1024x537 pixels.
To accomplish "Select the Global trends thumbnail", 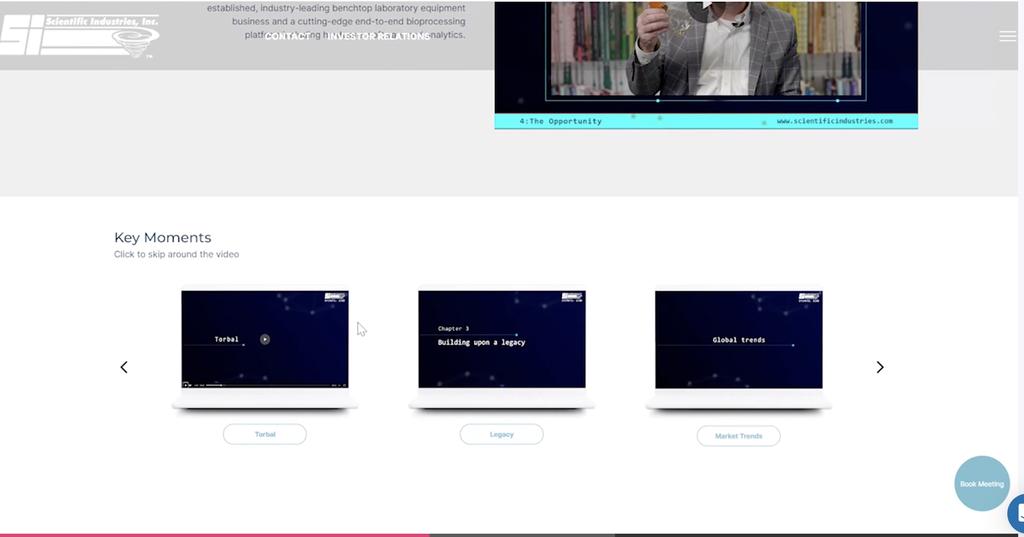I will 738,339.
